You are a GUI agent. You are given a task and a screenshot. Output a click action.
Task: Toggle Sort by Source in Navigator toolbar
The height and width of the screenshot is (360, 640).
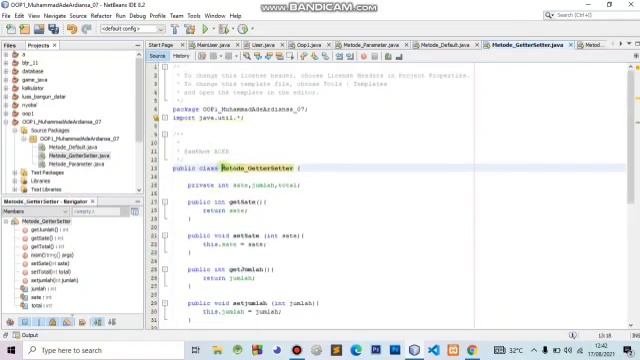point(112,322)
